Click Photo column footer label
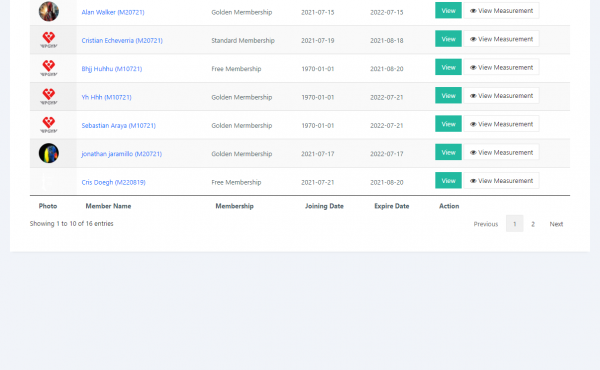Screen dimensions: 600x370 click(48, 206)
